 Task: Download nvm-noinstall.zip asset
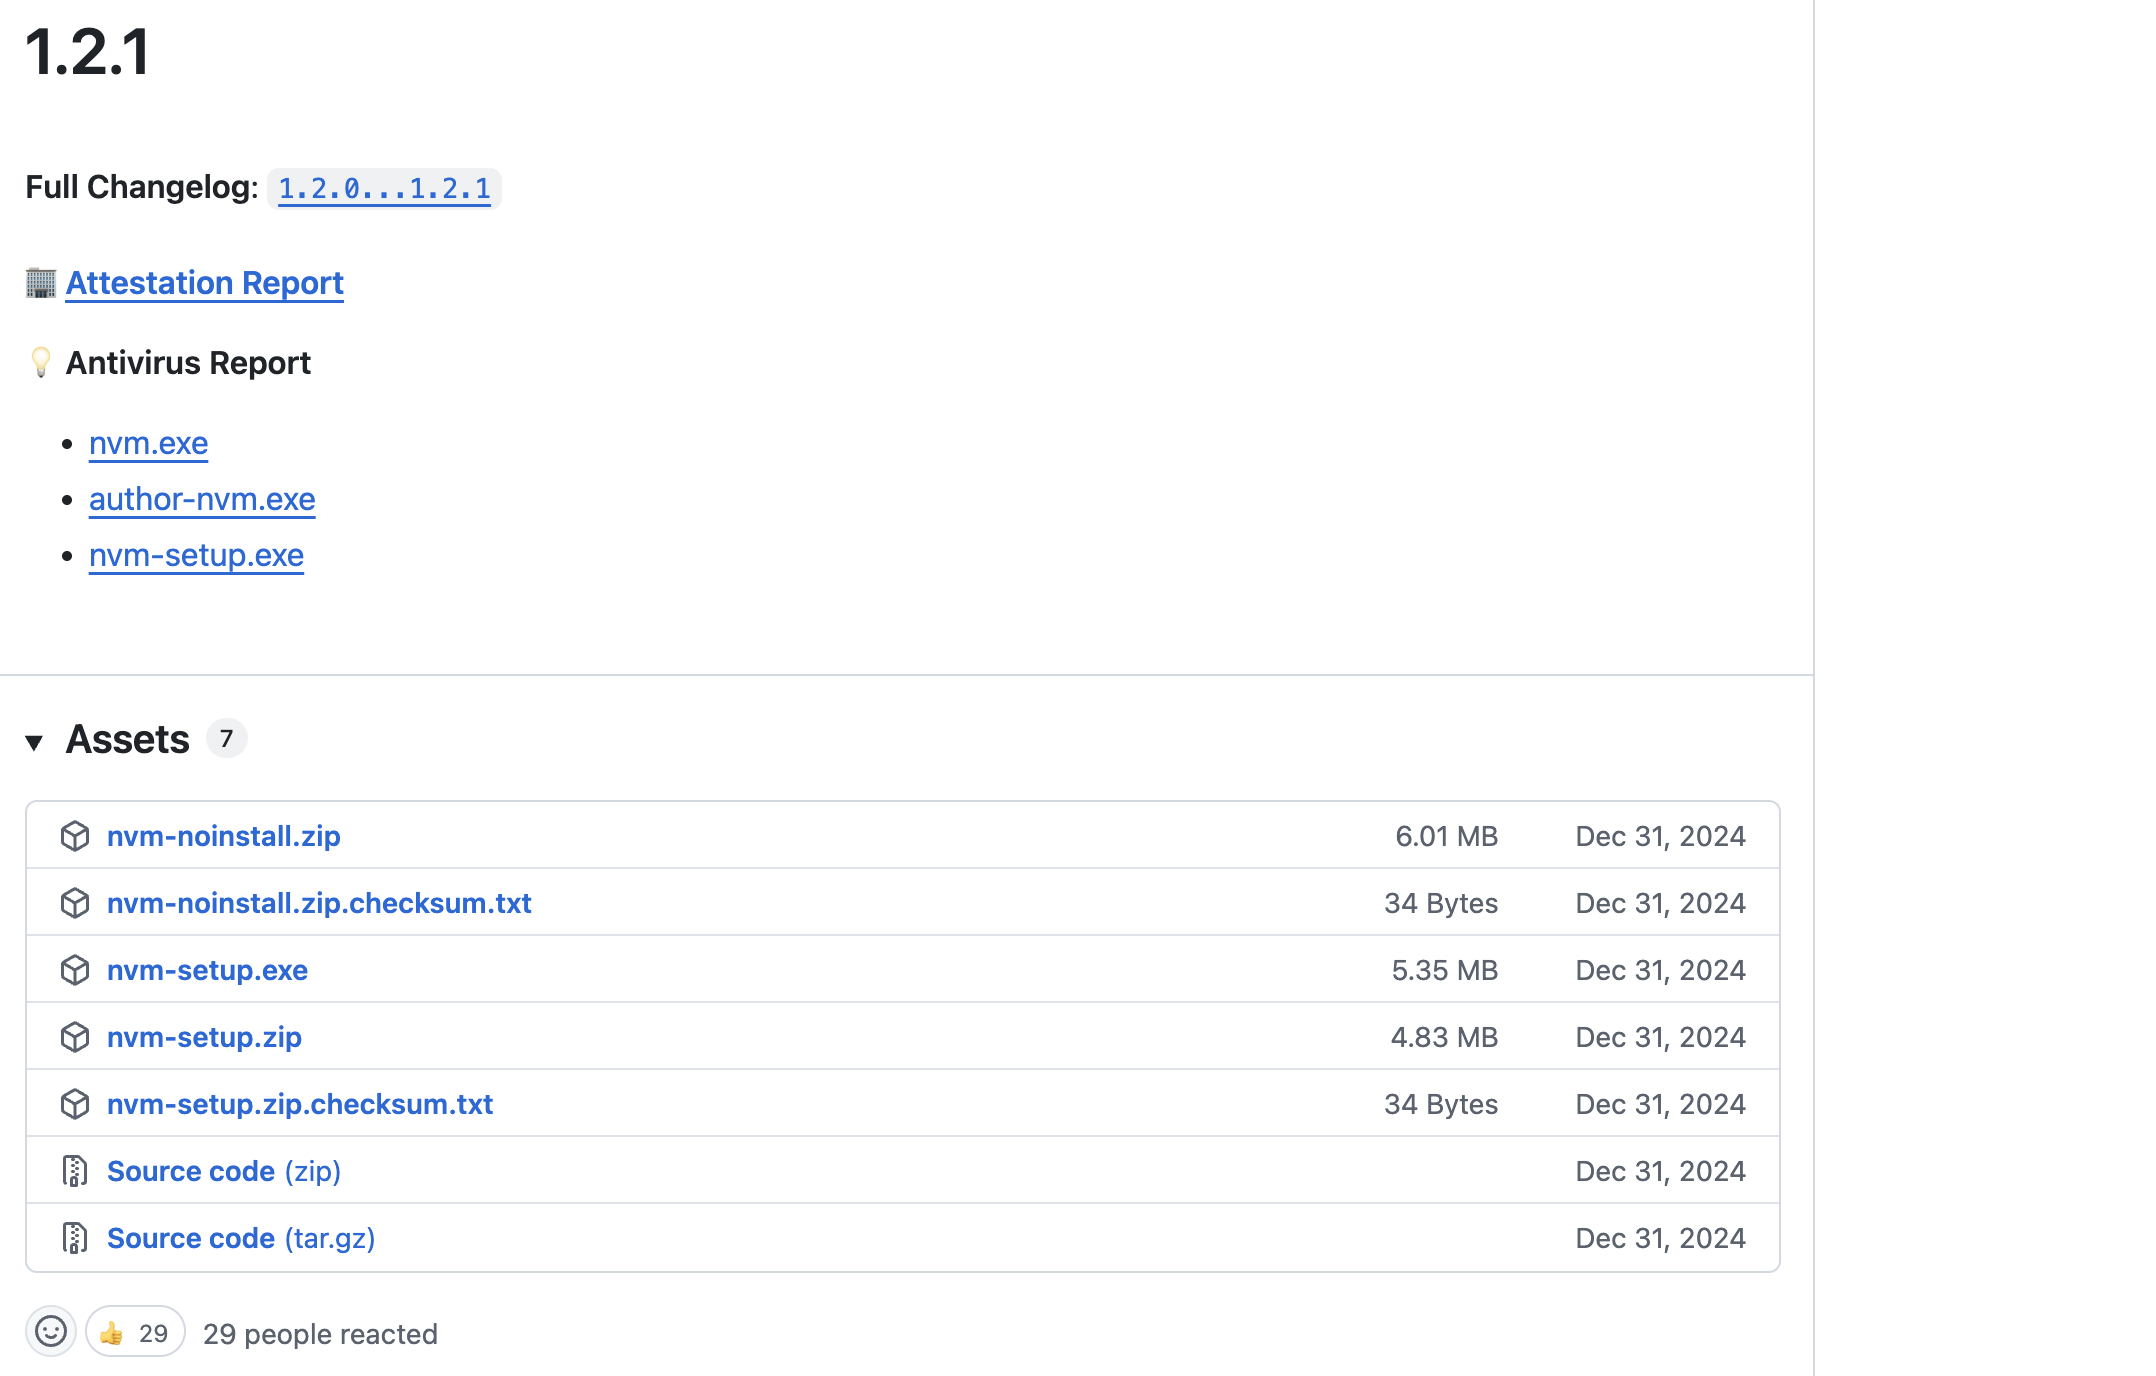click(x=224, y=836)
